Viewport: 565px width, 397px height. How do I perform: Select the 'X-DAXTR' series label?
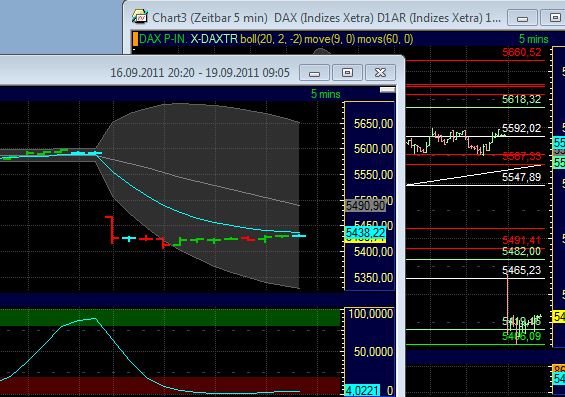[214, 39]
